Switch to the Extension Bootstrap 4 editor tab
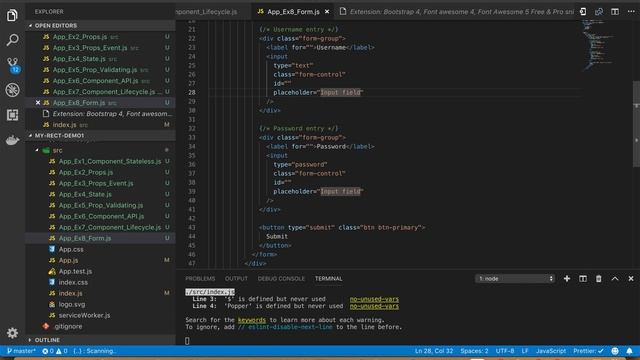 pos(456,12)
